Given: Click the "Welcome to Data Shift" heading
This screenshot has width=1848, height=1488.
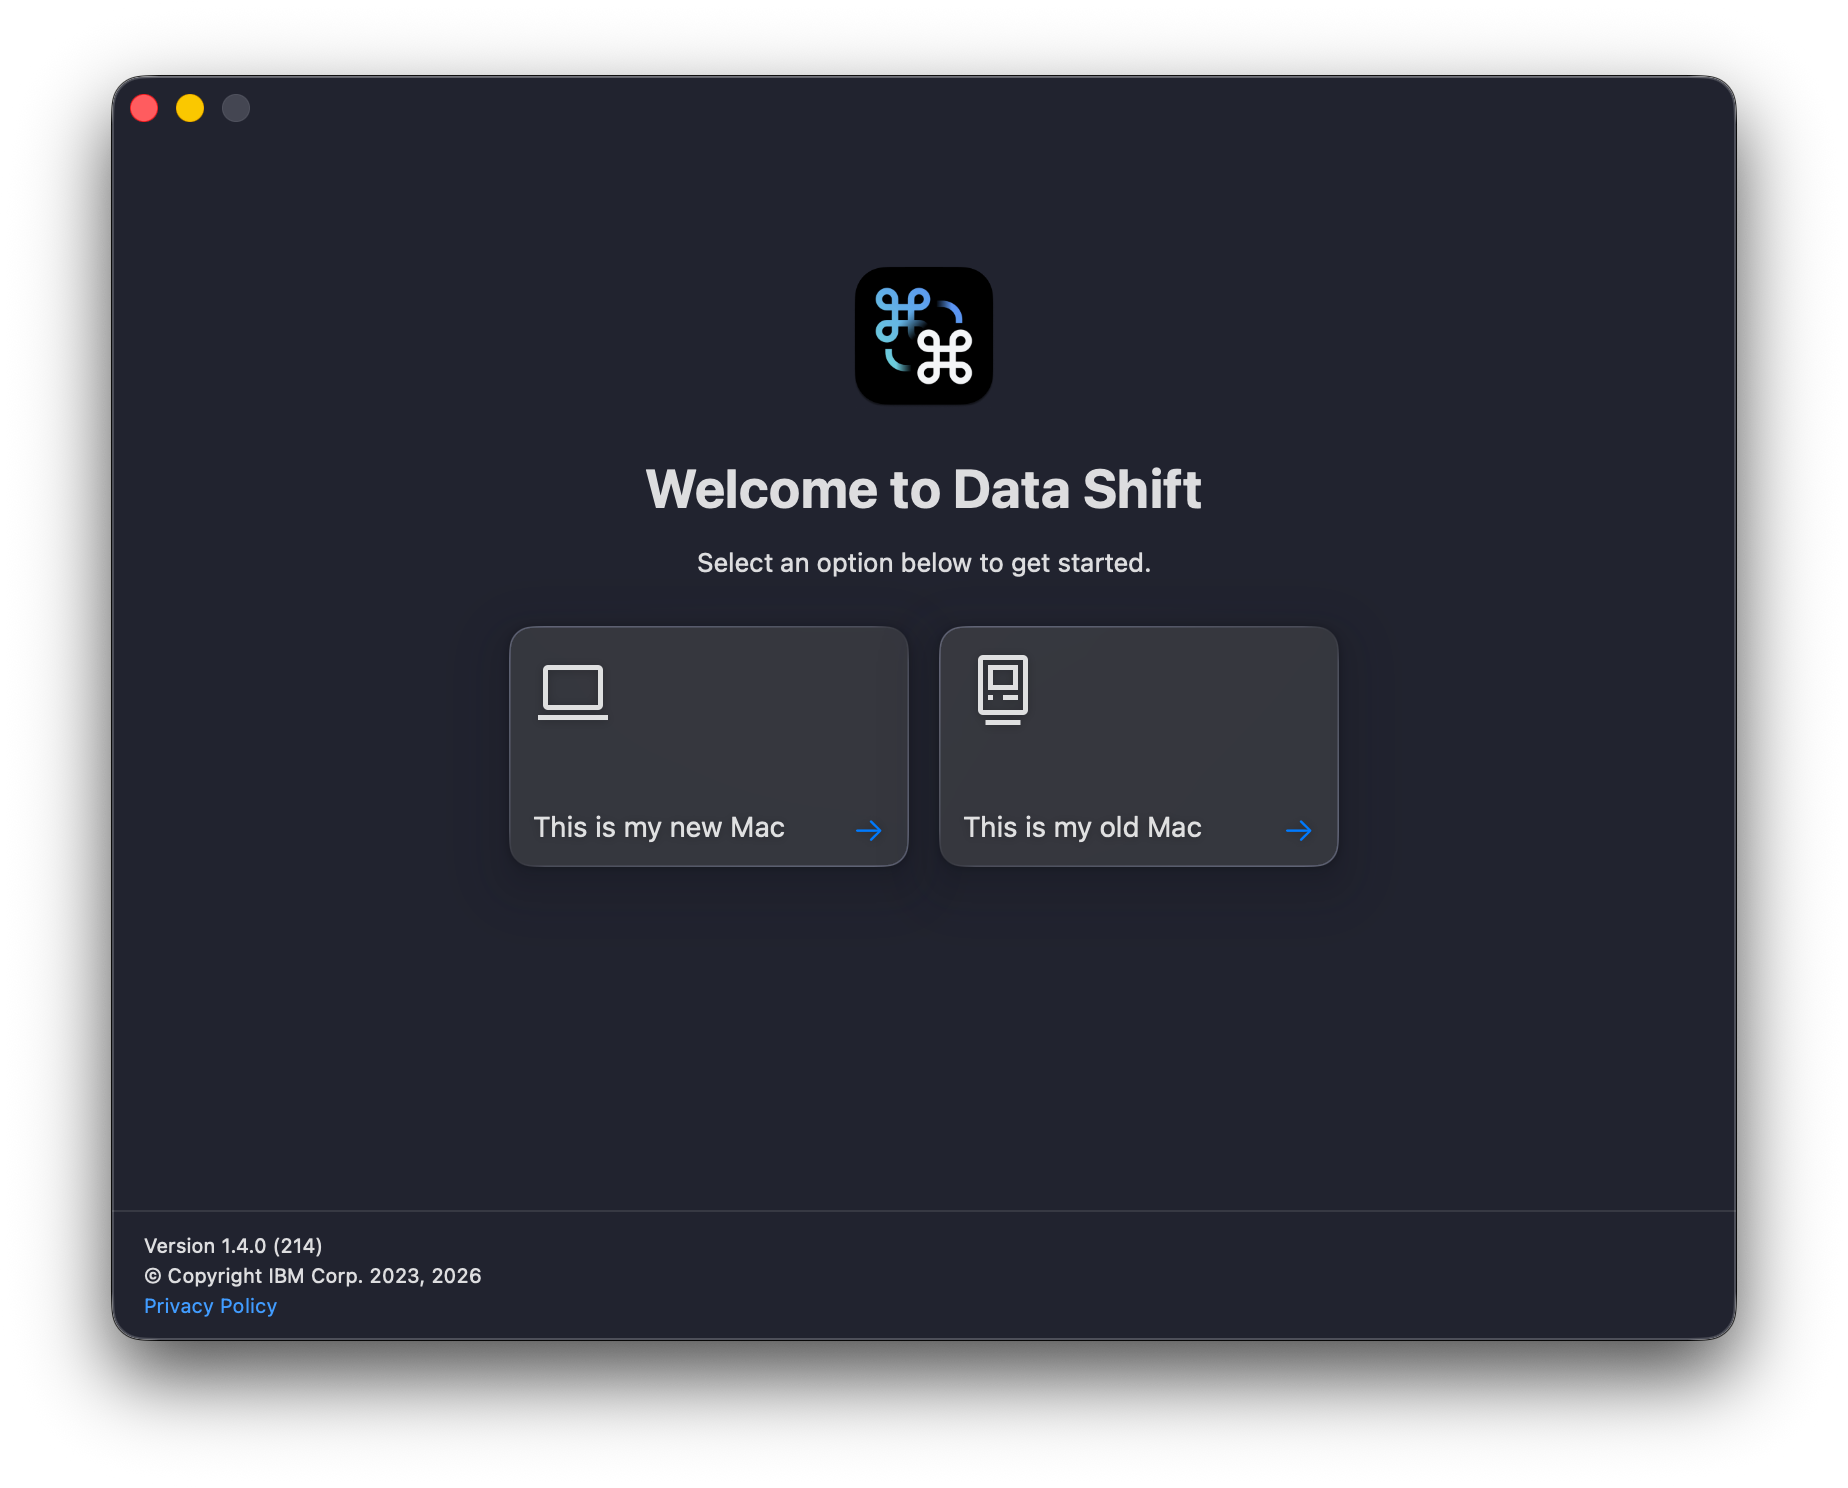Looking at the screenshot, I should tap(923, 490).
